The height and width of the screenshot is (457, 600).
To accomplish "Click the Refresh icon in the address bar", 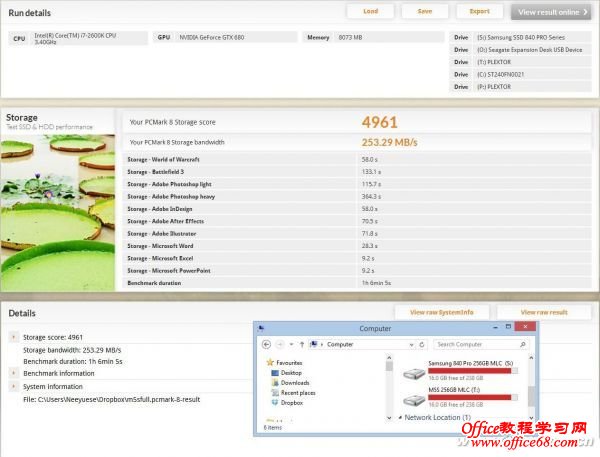I will click(422, 344).
